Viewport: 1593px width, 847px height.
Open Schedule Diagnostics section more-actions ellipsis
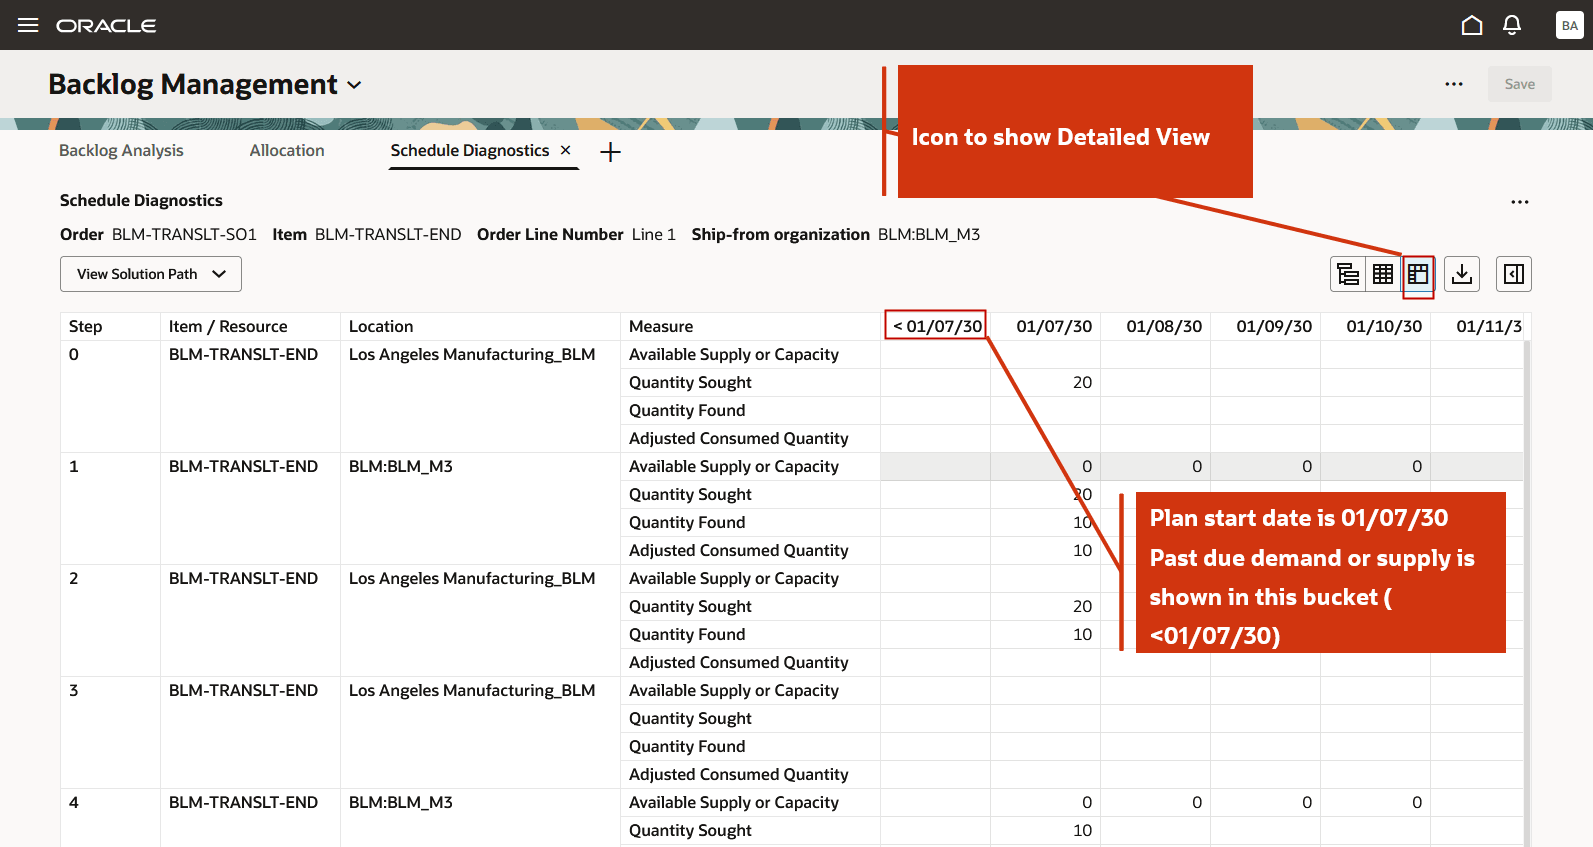click(1520, 202)
